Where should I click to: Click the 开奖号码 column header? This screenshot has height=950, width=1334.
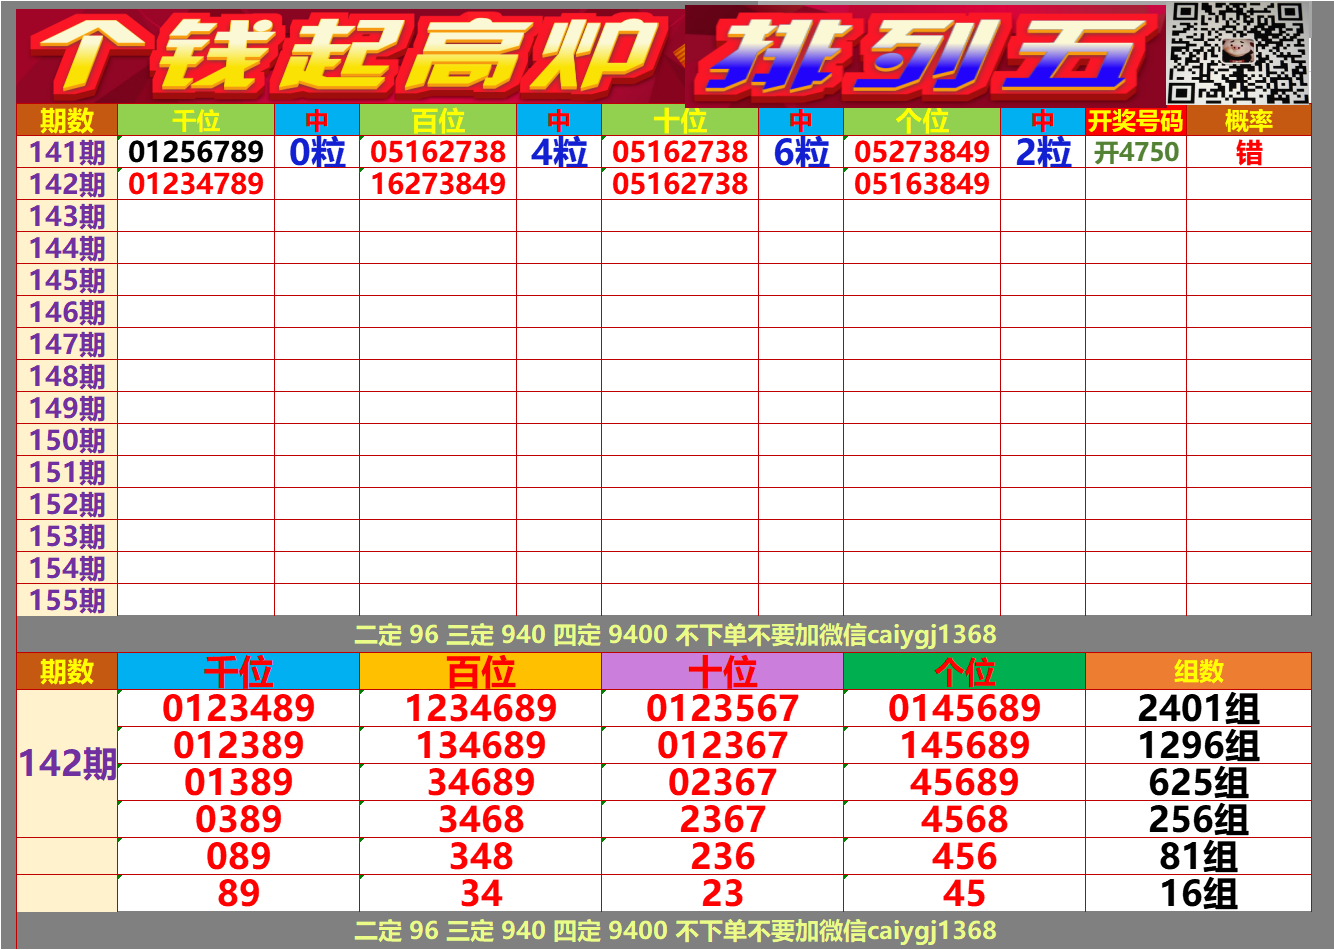tap(1135, 120)
